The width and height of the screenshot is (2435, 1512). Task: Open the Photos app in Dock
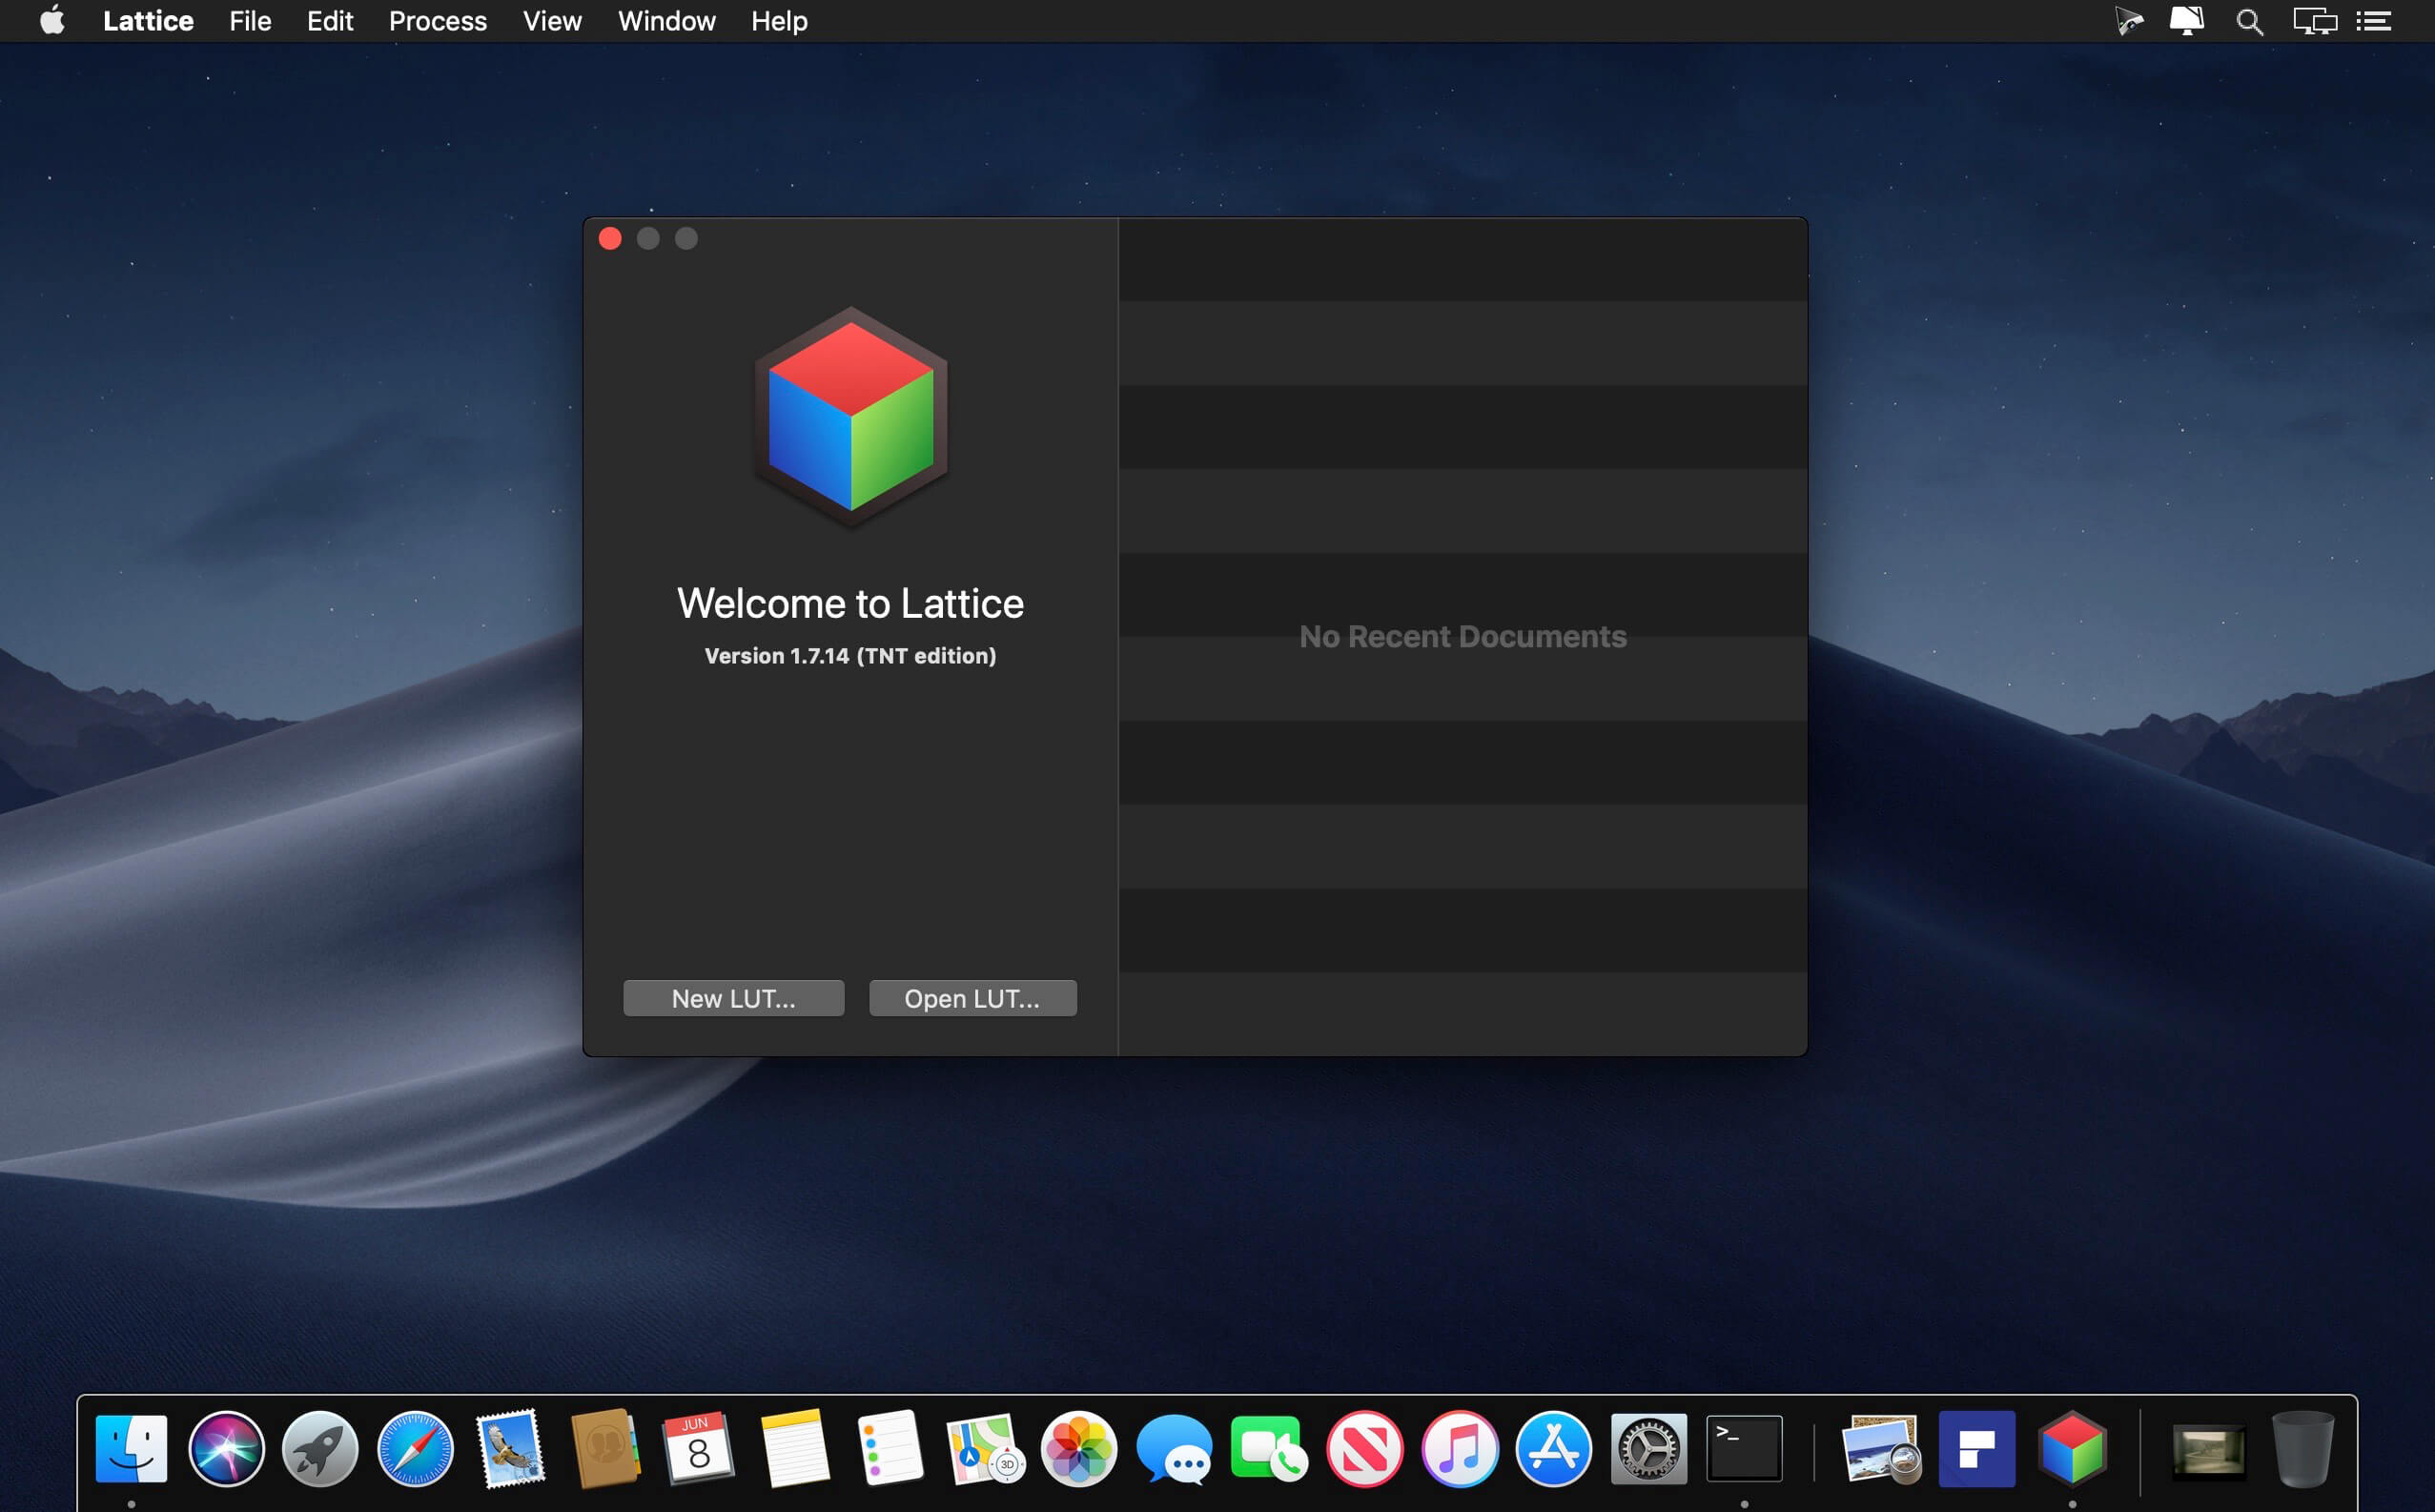pos(1078,1449)
